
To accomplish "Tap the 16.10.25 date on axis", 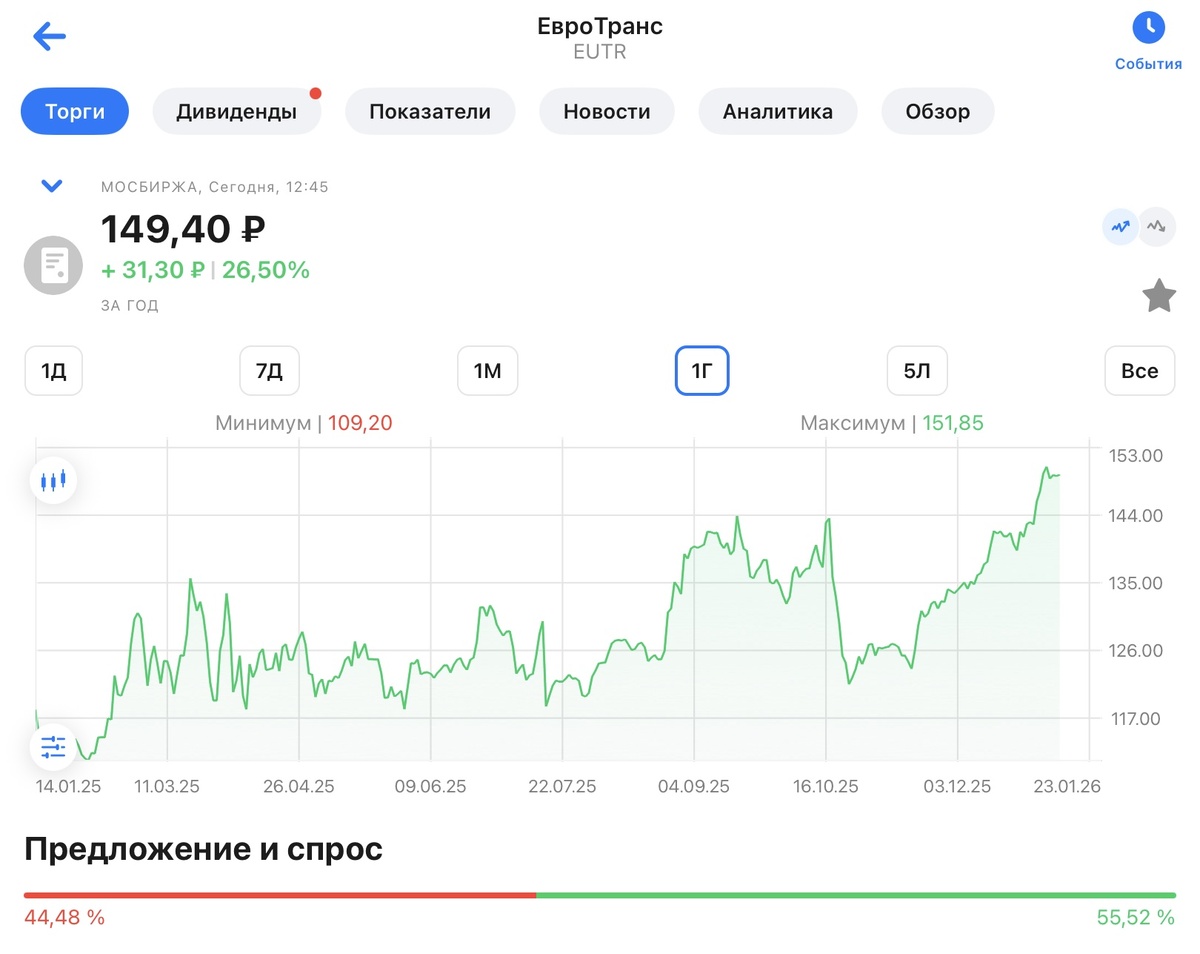I will point(825,787).
